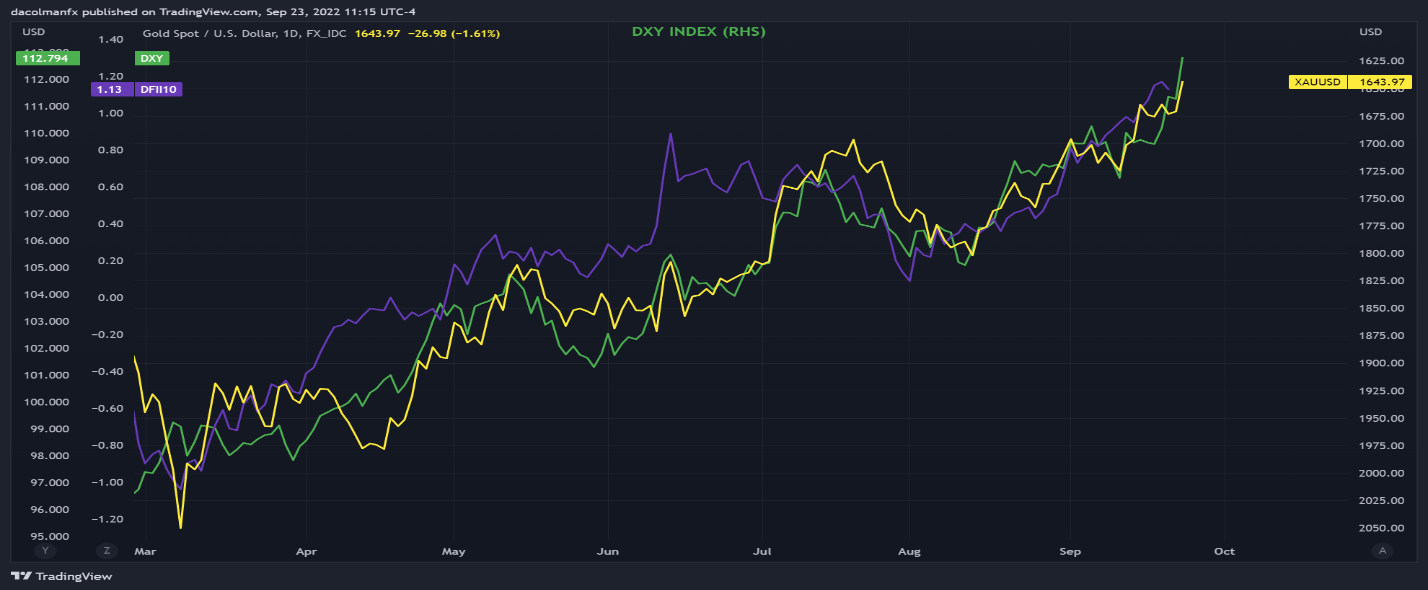1428x590 pixels.
Task: Click the purple 1.13 value tag
Action: click(x=110, y=89)
